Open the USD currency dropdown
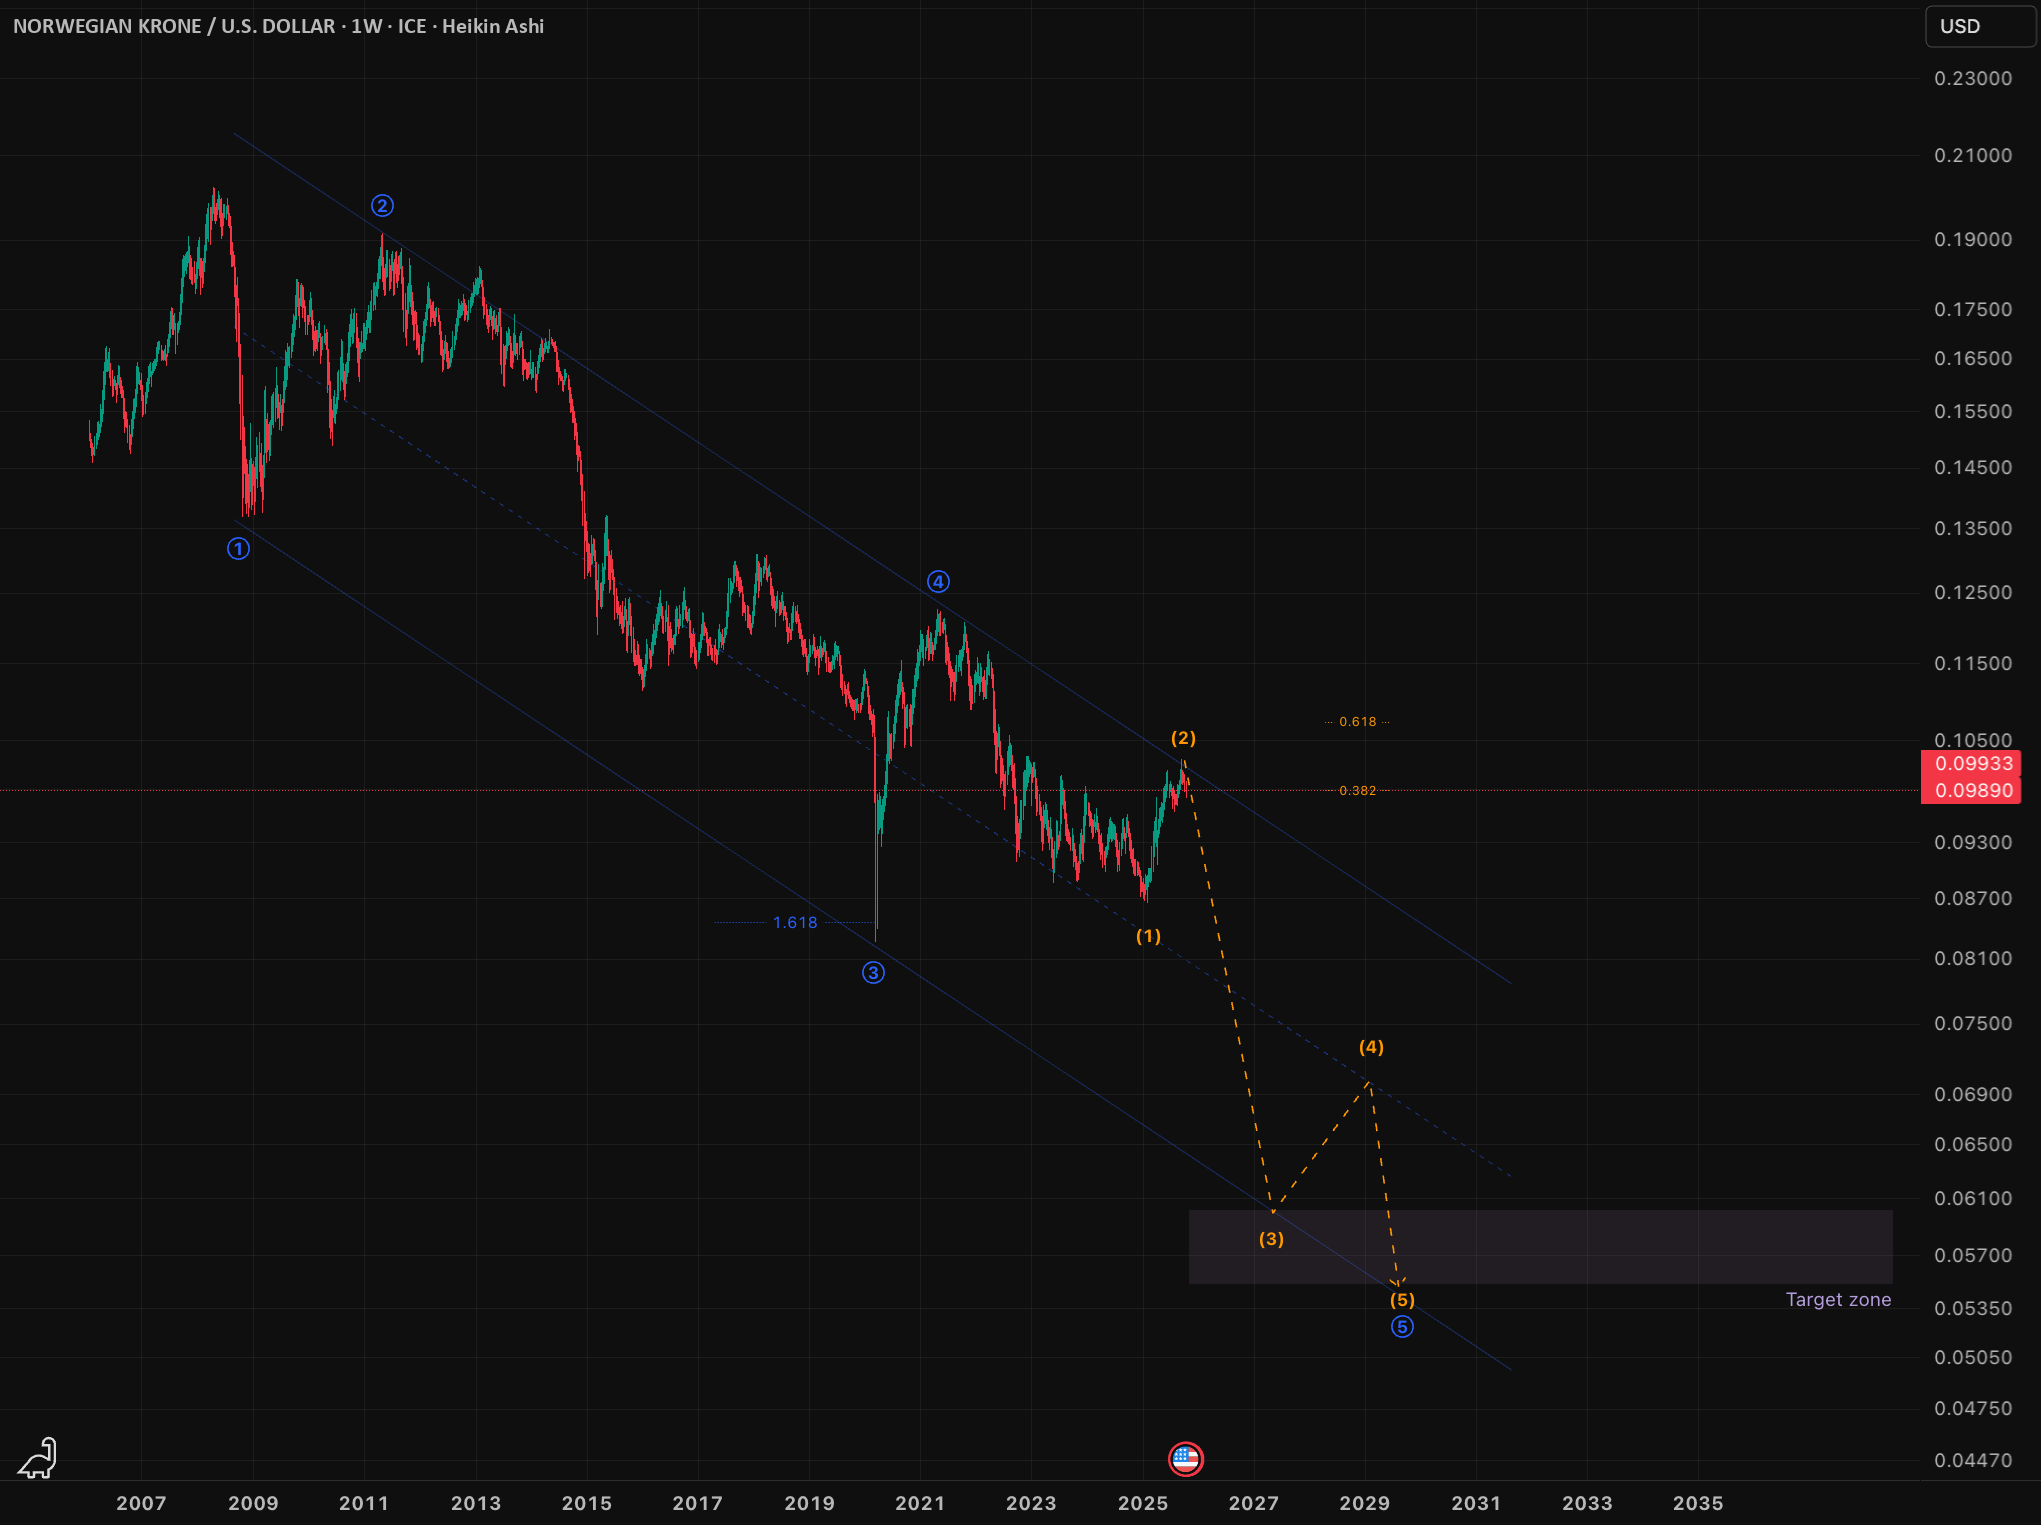The image size is (2041, 1525). click(1980, 26)
